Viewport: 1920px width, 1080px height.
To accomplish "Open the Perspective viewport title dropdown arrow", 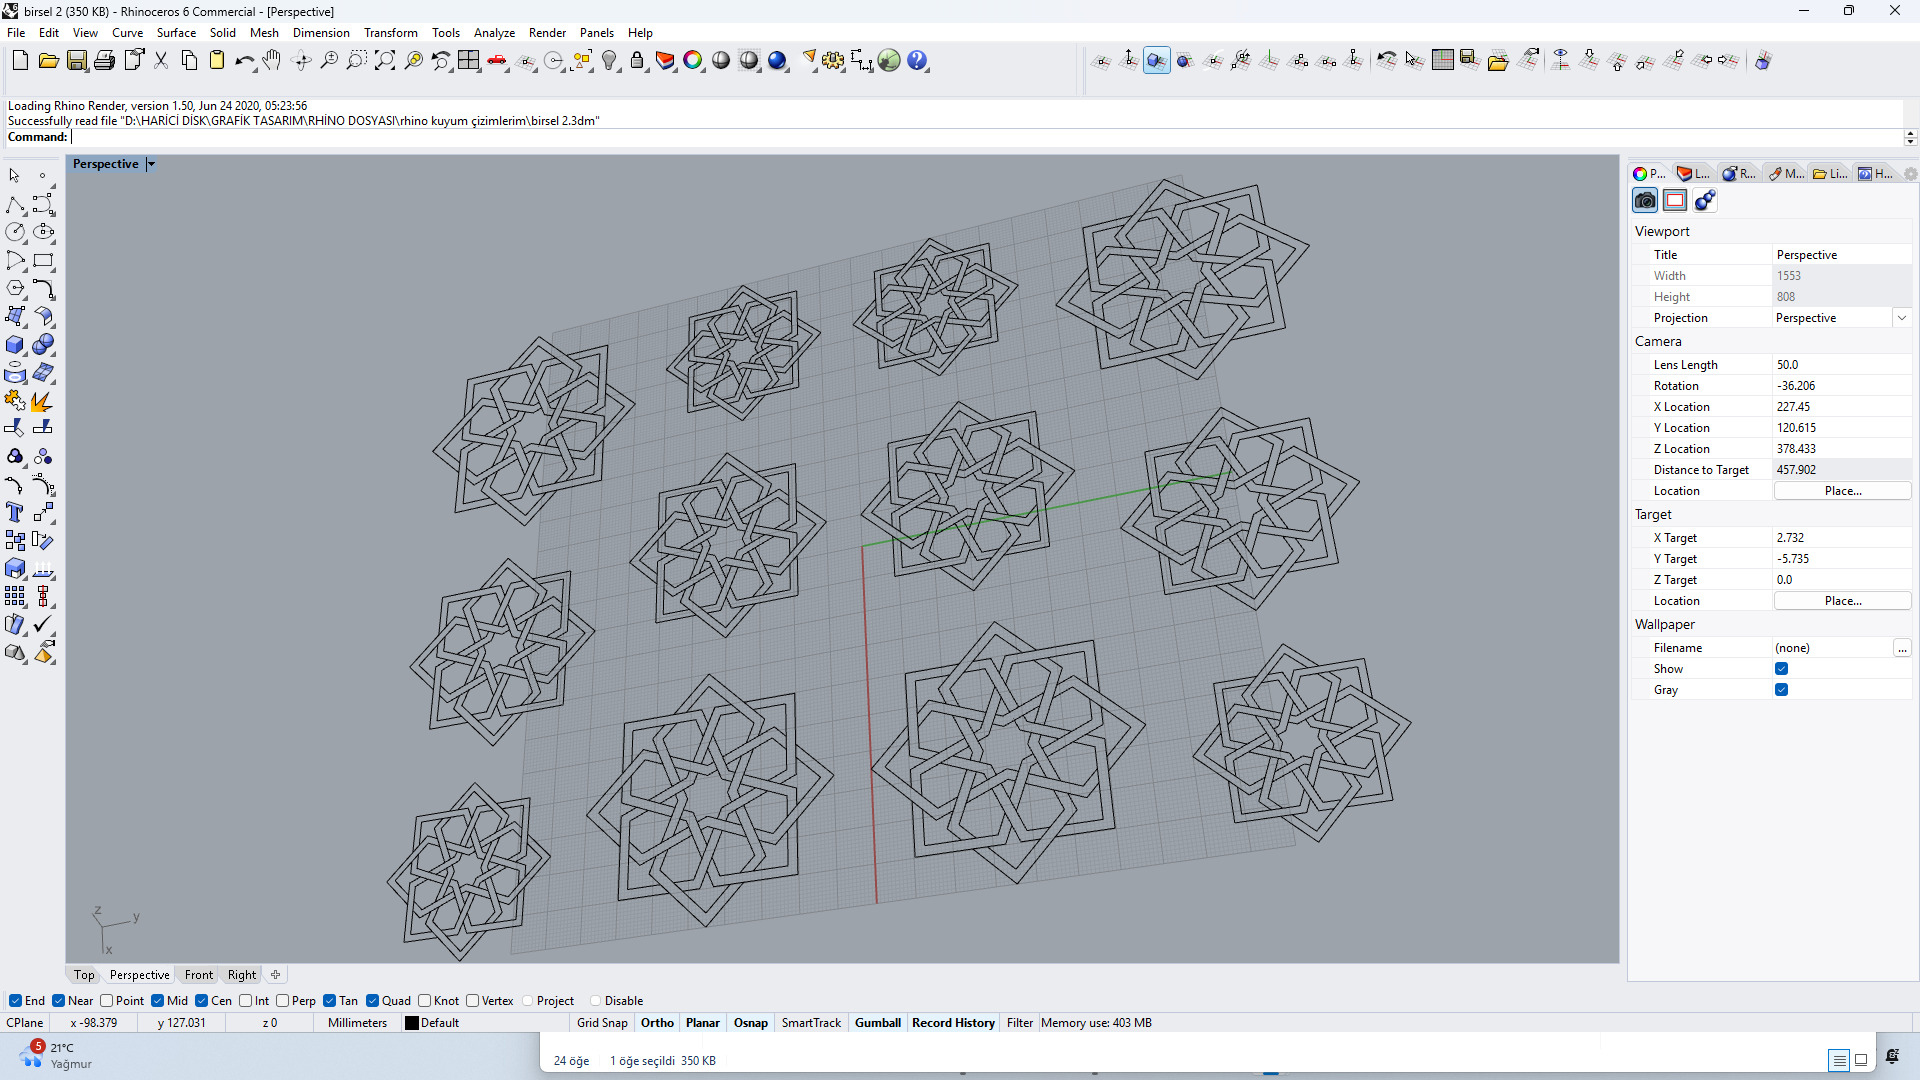I will coord(151,164).
